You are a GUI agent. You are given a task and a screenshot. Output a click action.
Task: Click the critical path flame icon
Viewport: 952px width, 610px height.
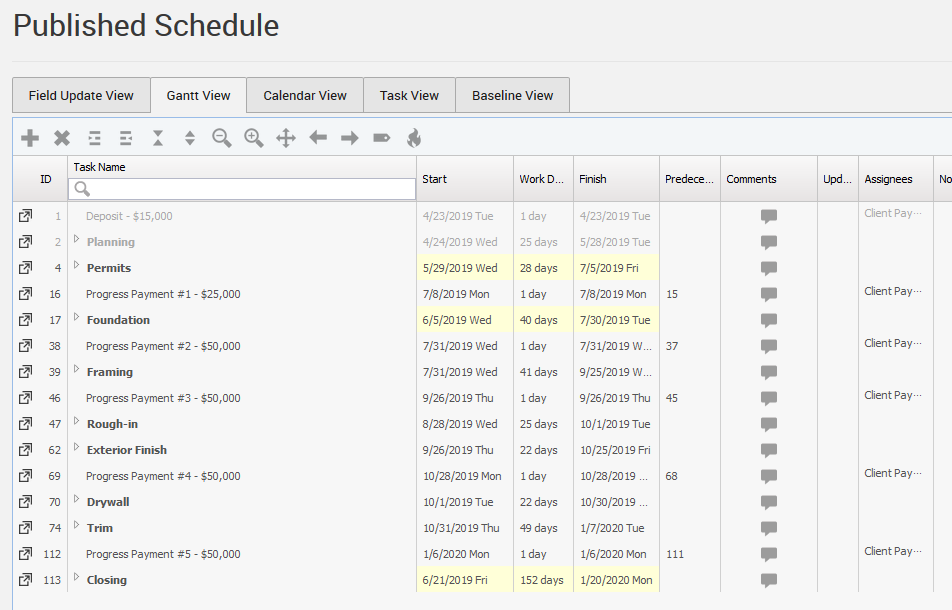point(414,138)
